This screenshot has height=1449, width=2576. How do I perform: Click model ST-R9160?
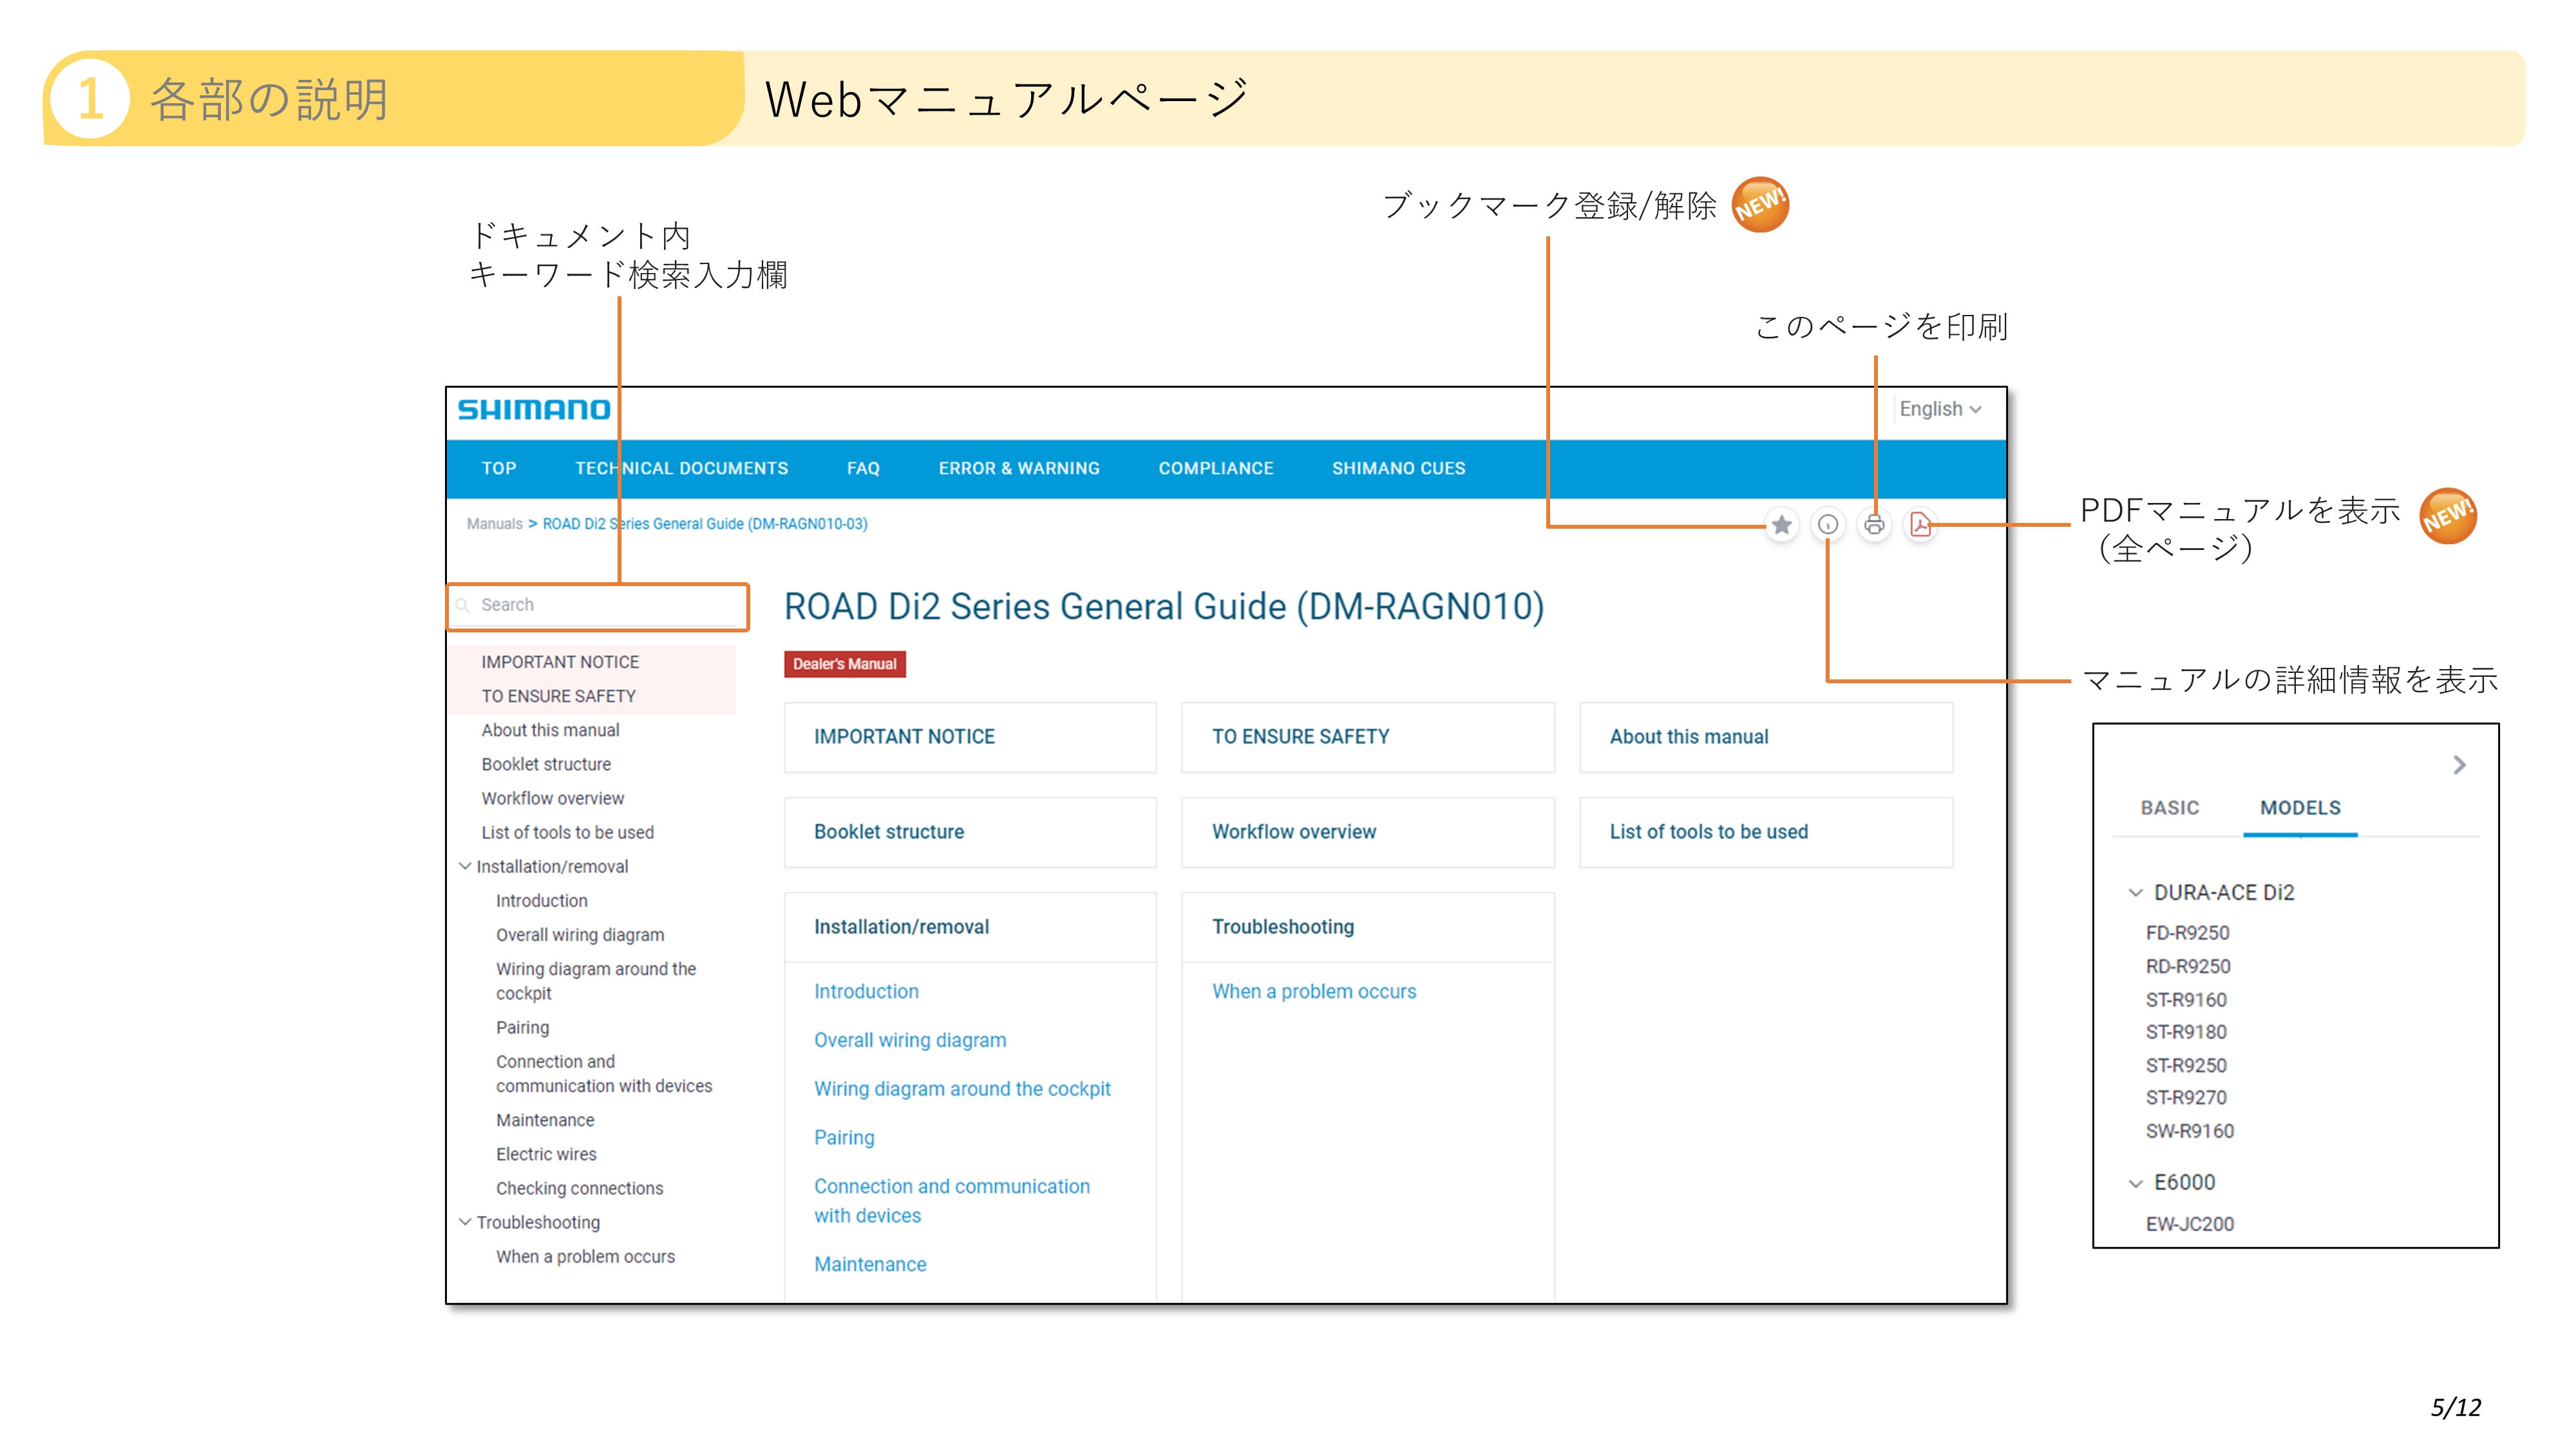[2186, 1000]
